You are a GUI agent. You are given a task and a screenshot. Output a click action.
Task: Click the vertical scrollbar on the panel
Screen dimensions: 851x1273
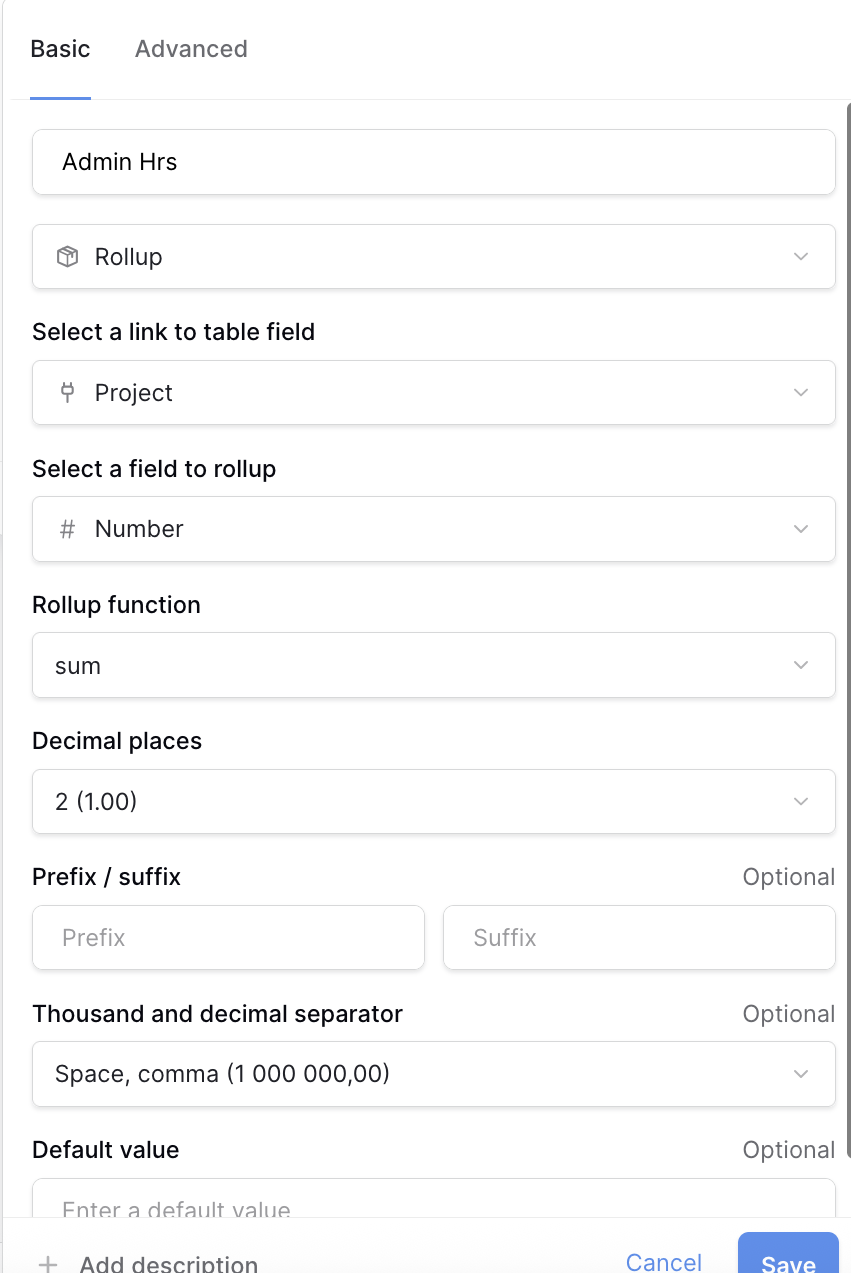click(848, 600)
